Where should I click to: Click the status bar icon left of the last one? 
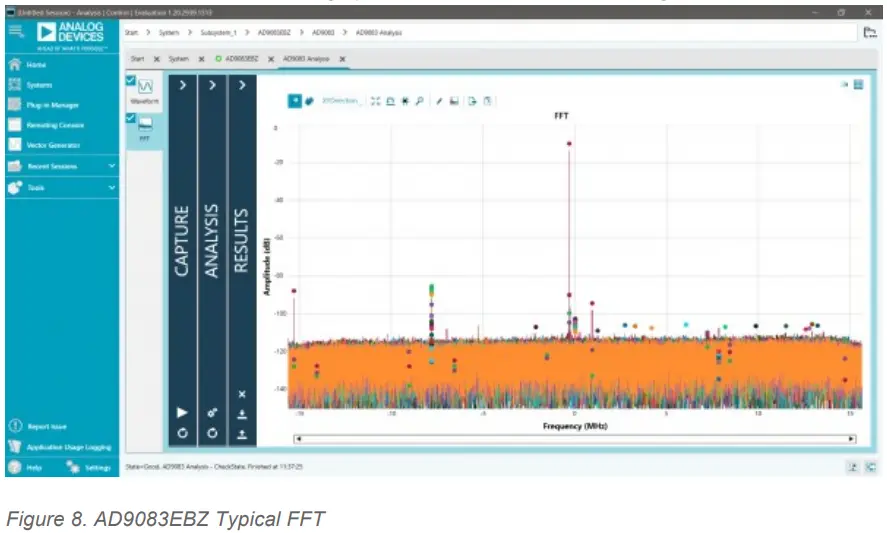[852, 467]
